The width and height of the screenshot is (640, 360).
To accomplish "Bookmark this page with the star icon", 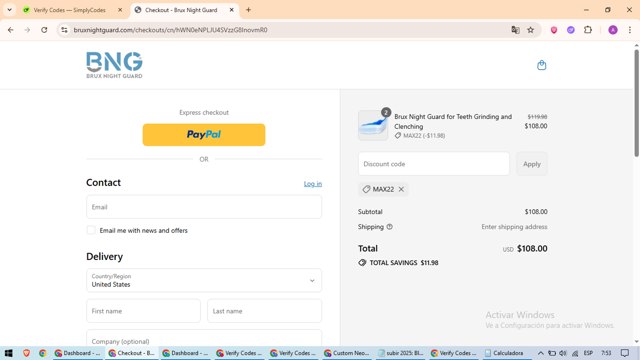I will 531,30.
